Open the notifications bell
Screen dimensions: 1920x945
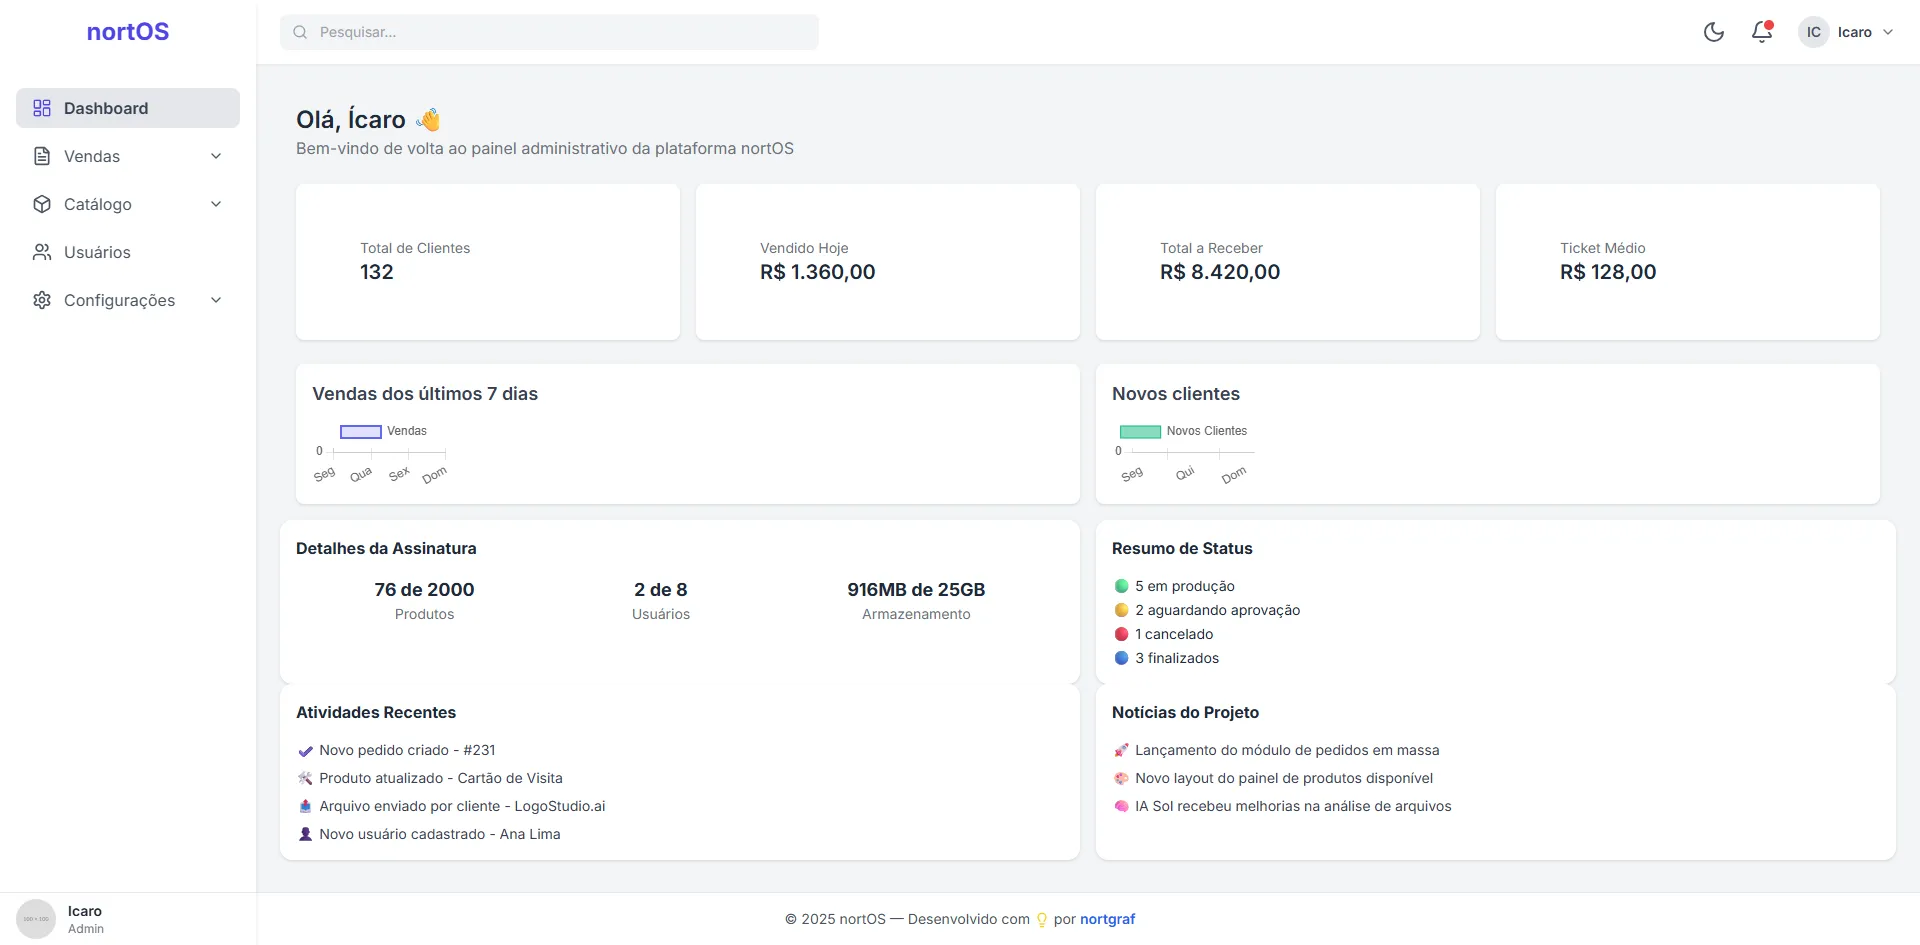(x=1762, y=32)
